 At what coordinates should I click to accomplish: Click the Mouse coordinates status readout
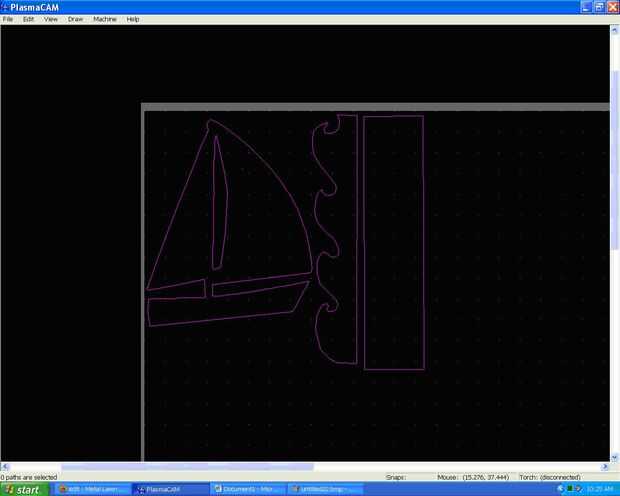click(x=473, y=477)
